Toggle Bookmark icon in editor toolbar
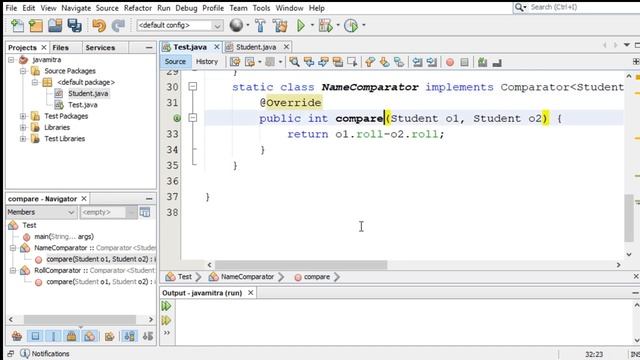Screen dimensions: 640x360 399,62
